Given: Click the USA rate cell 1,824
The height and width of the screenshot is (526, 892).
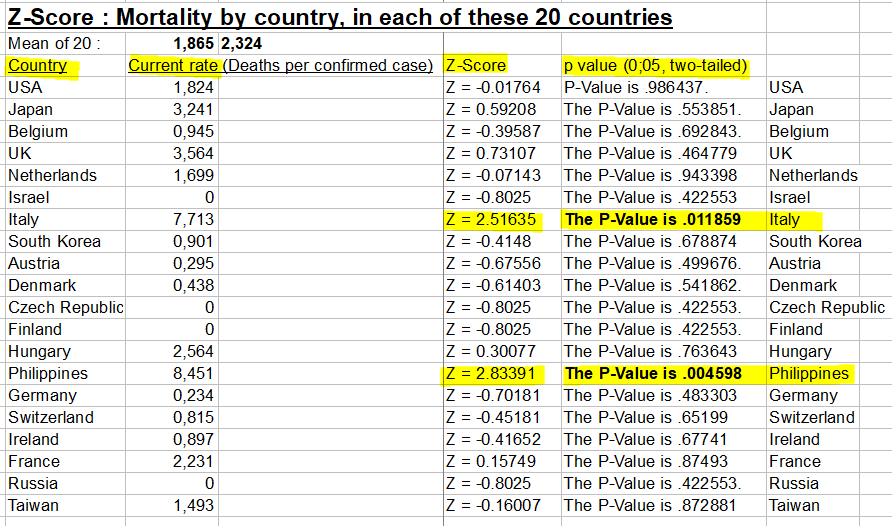Looking at the screenshot, I should (172, 88).
